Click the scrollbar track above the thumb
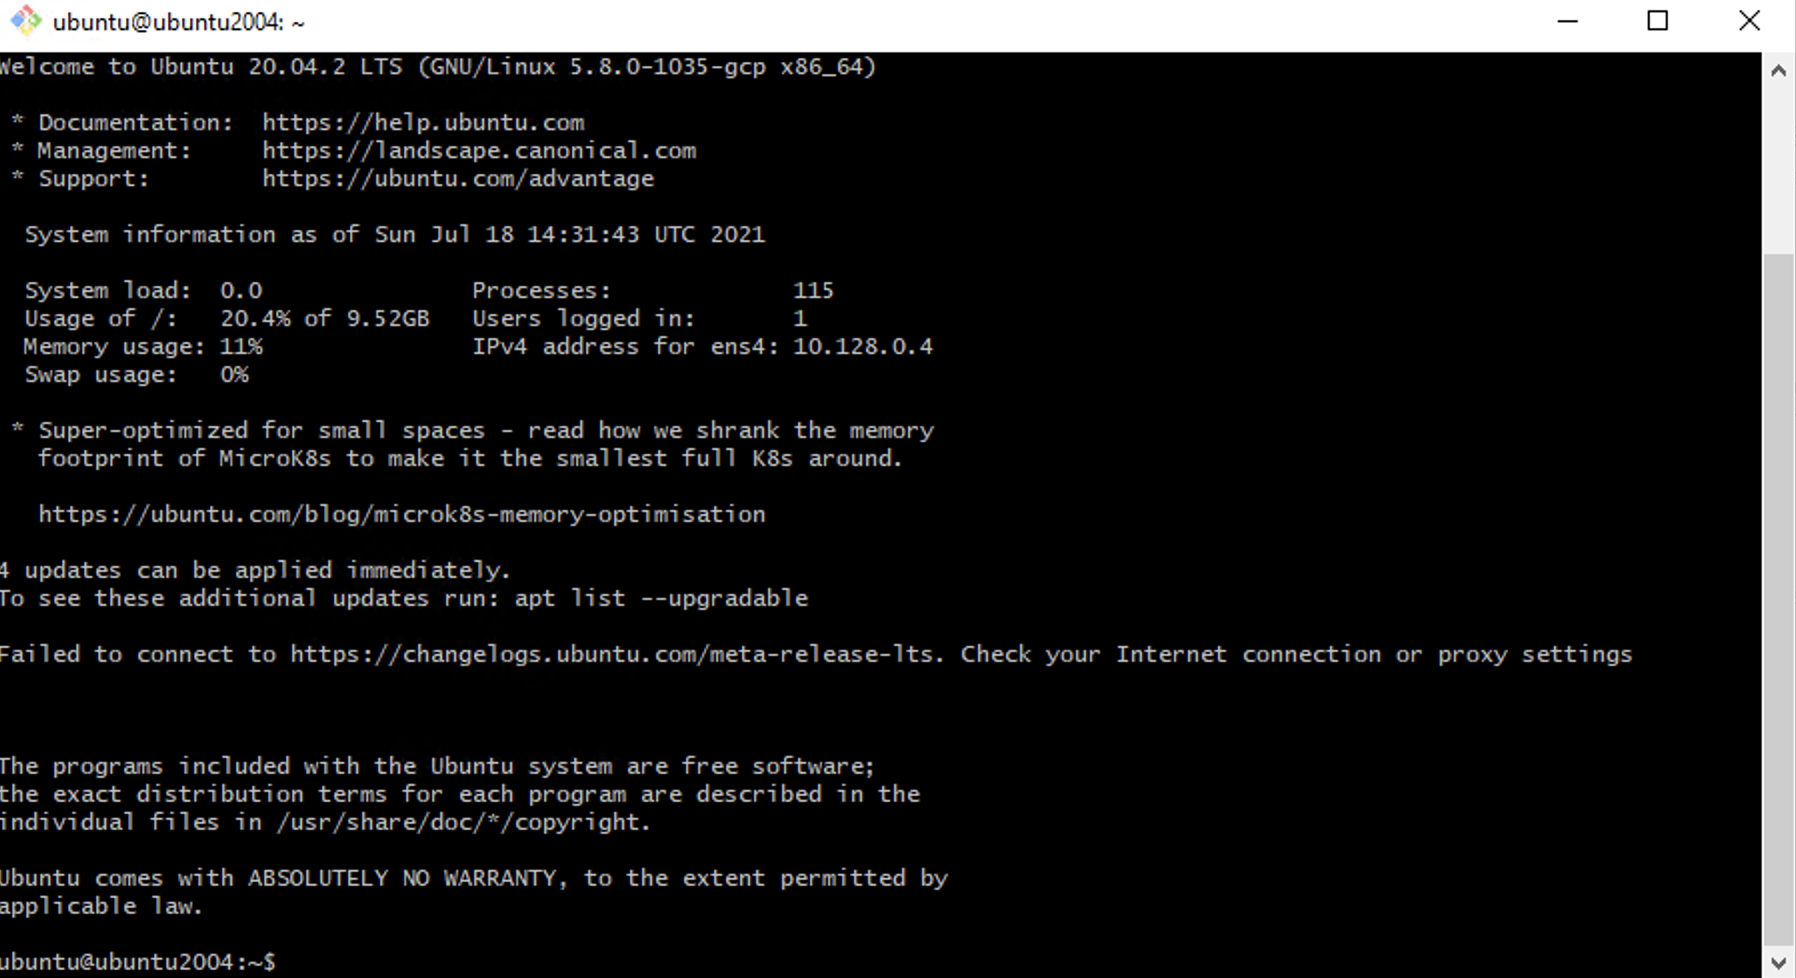Image resolution: width=1796 pixels, height=978 pixels. (x=1778, y=170)
